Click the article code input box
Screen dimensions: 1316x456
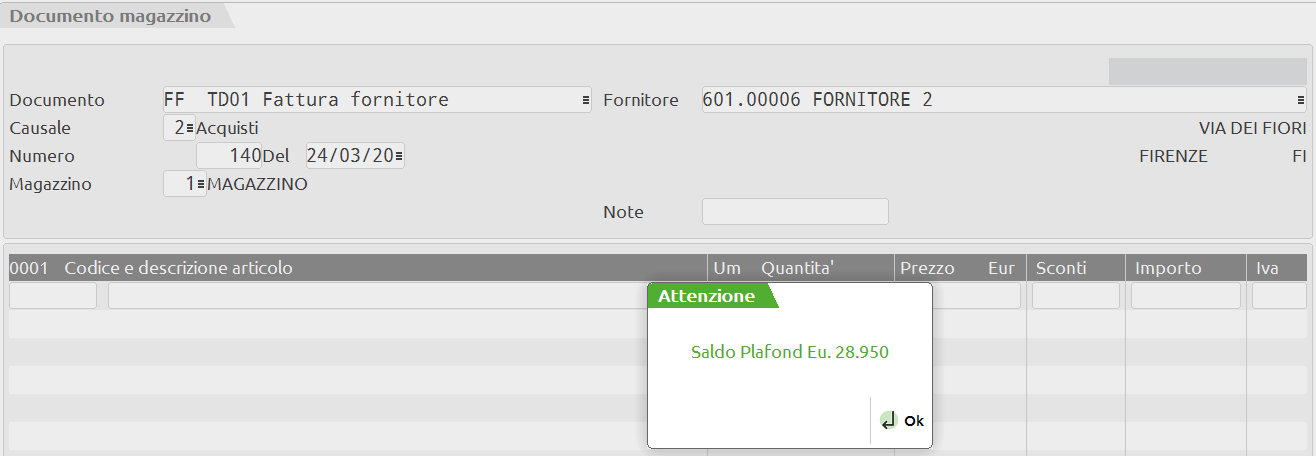coord(53,296)
